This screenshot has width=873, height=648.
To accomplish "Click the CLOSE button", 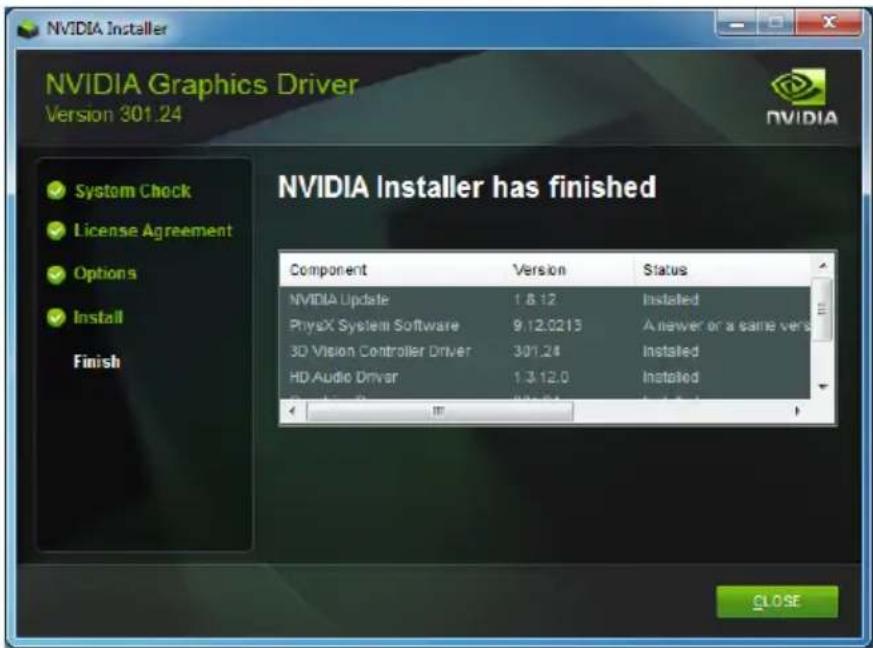I will point(777,601).
